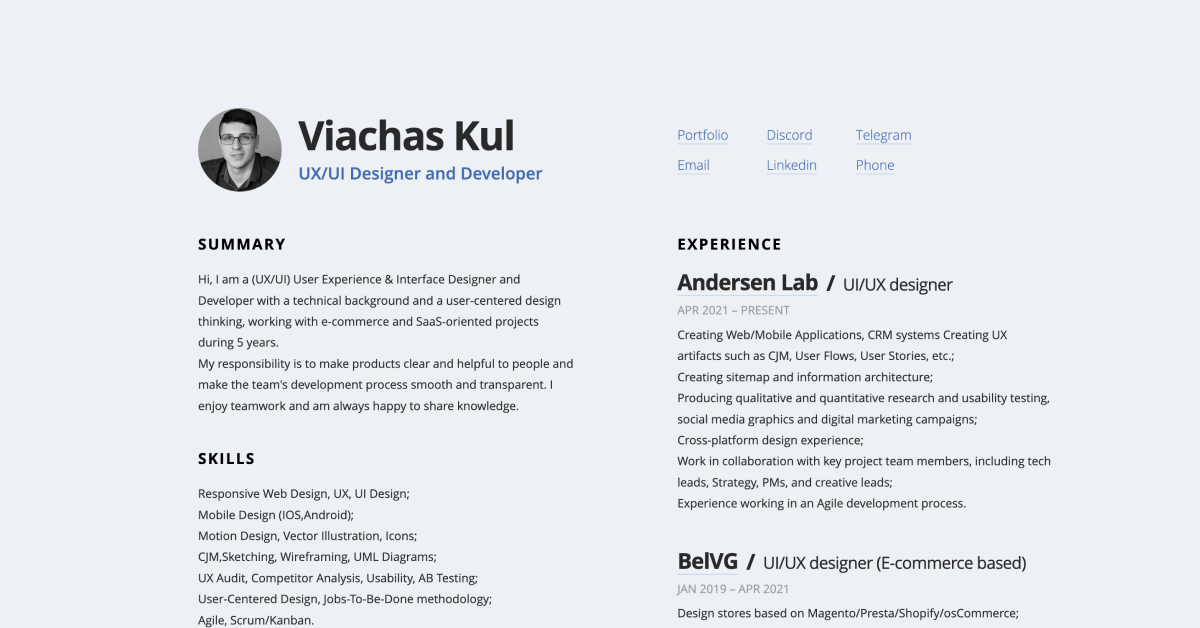Click the Discord contact link
Screen dimensions: 1200x628
[789, 135]
